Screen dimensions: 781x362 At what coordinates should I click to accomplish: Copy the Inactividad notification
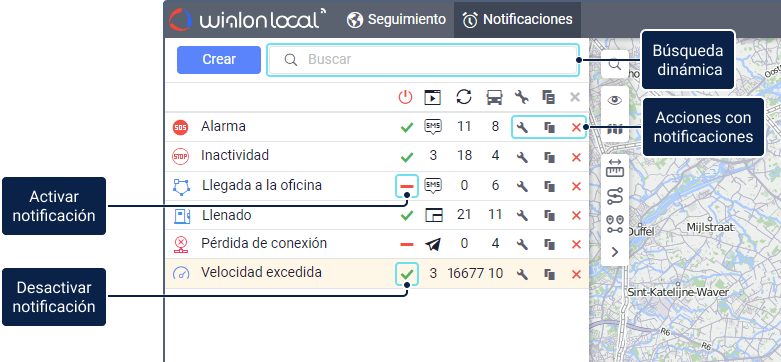pos(549,157)
